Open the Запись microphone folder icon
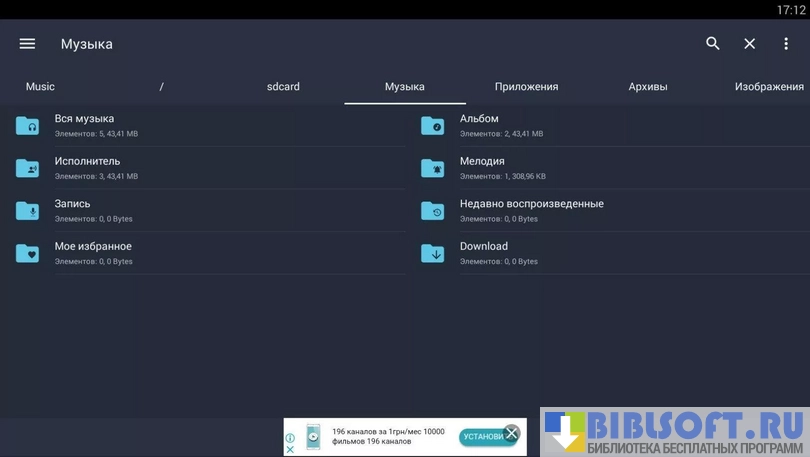Viewport: 810px width, 457px height. [28, 211]
